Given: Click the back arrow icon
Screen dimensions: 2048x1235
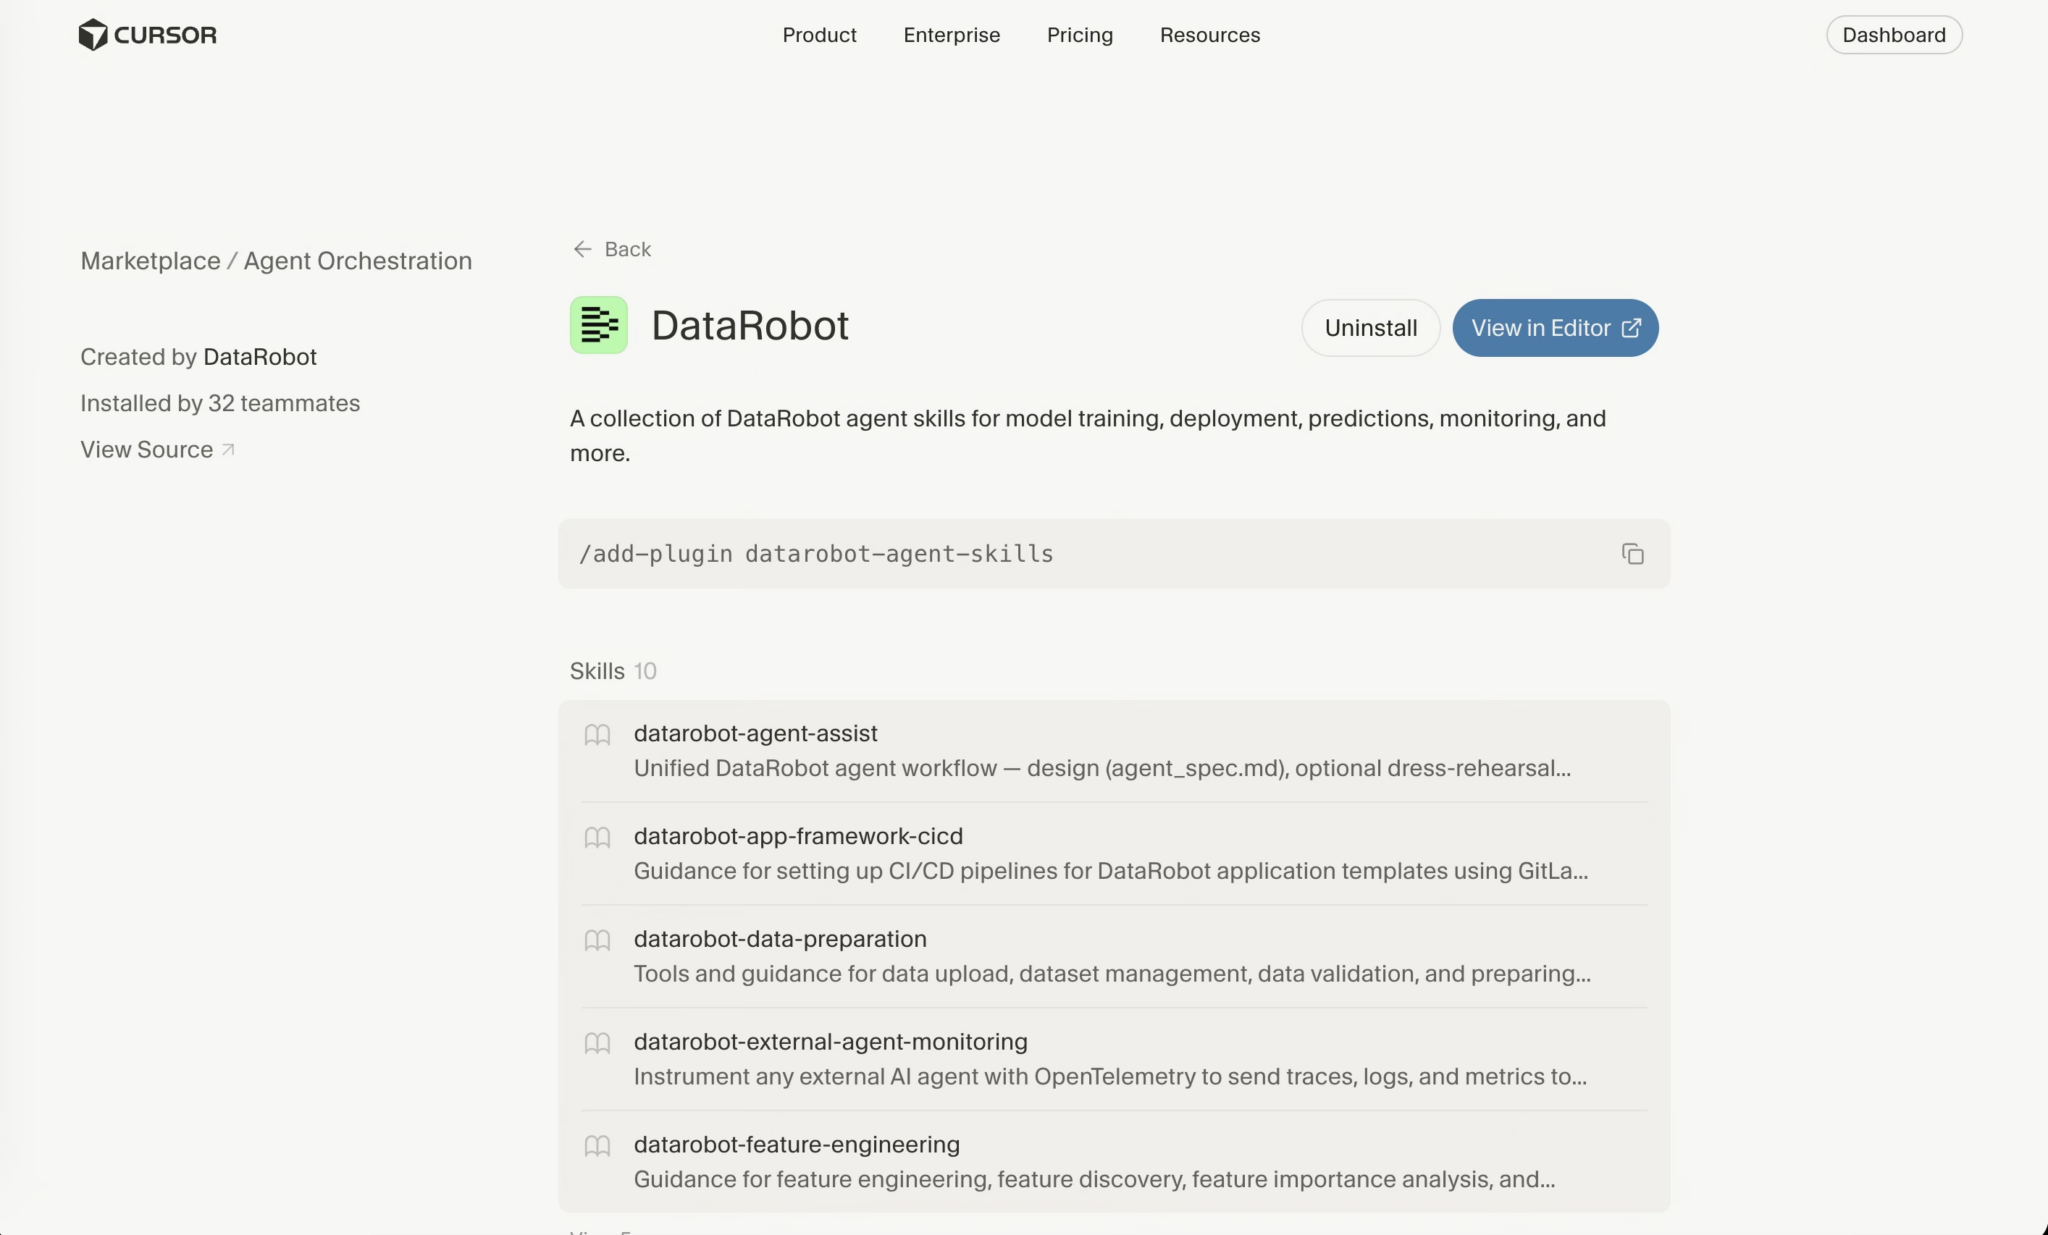Looking at the screenshot, I should 582,249.
